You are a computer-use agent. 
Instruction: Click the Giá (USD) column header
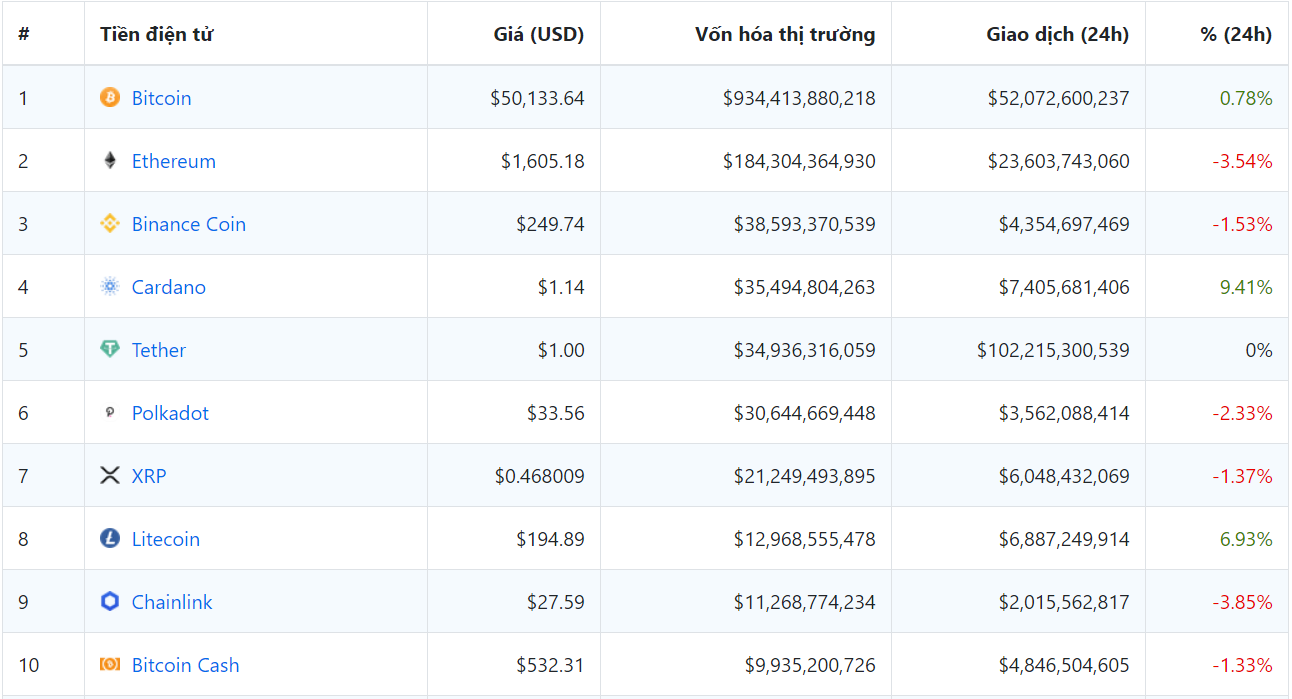tap(539, 34)
